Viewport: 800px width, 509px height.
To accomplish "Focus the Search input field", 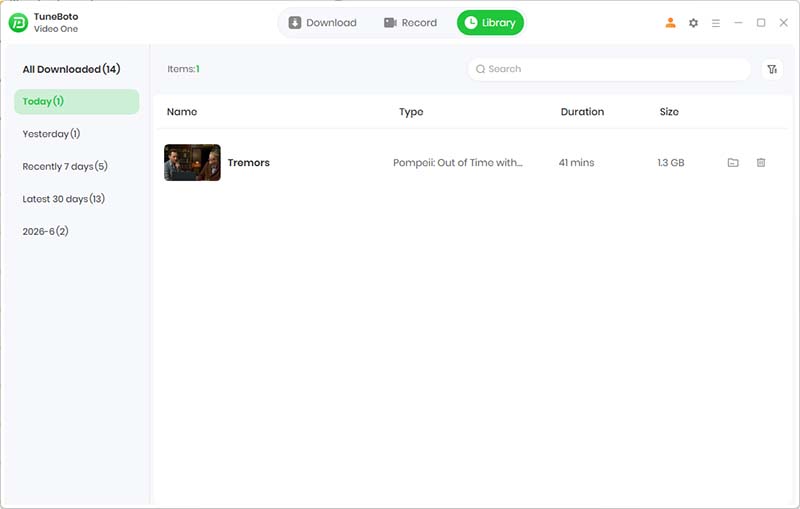I will click(609, 69).
